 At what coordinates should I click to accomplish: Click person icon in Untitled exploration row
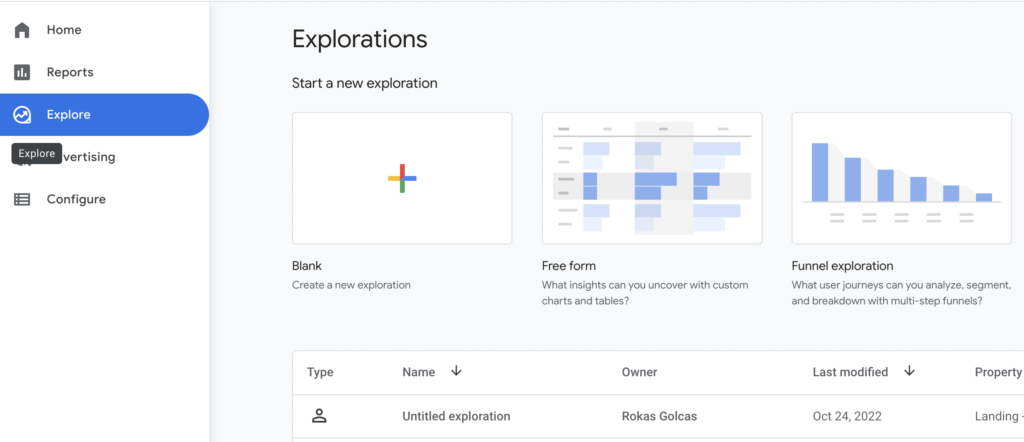319,416
